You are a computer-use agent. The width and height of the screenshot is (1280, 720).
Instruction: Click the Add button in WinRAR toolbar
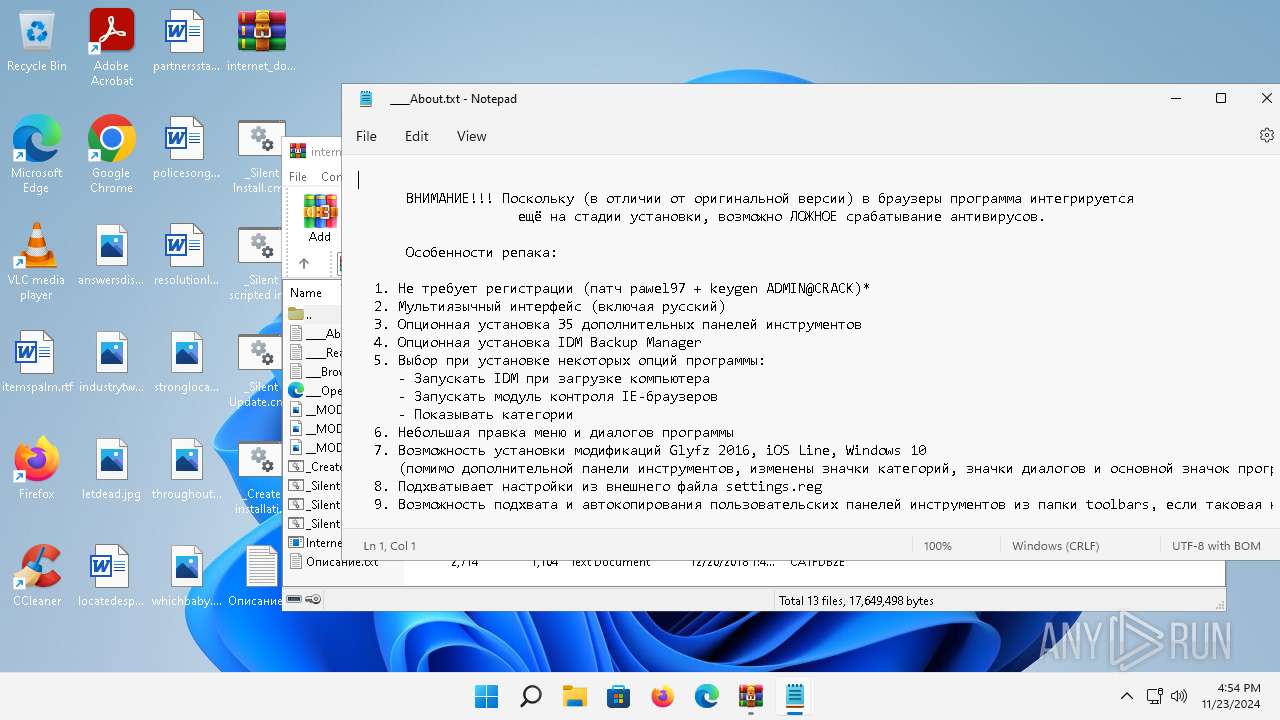coord(320,218)
